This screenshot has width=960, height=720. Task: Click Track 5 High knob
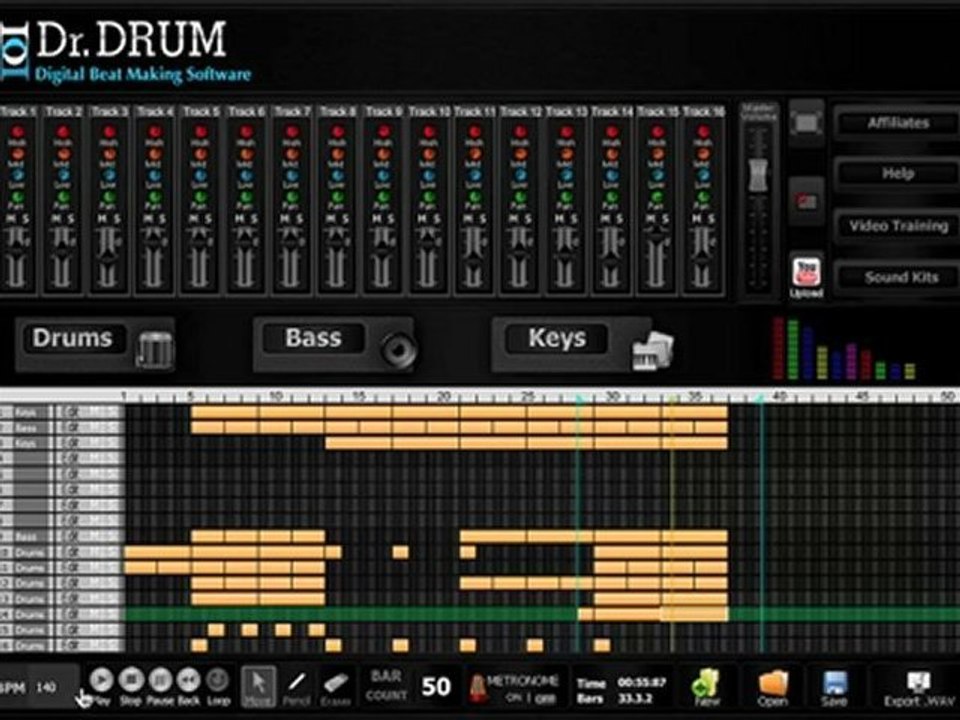200,132
